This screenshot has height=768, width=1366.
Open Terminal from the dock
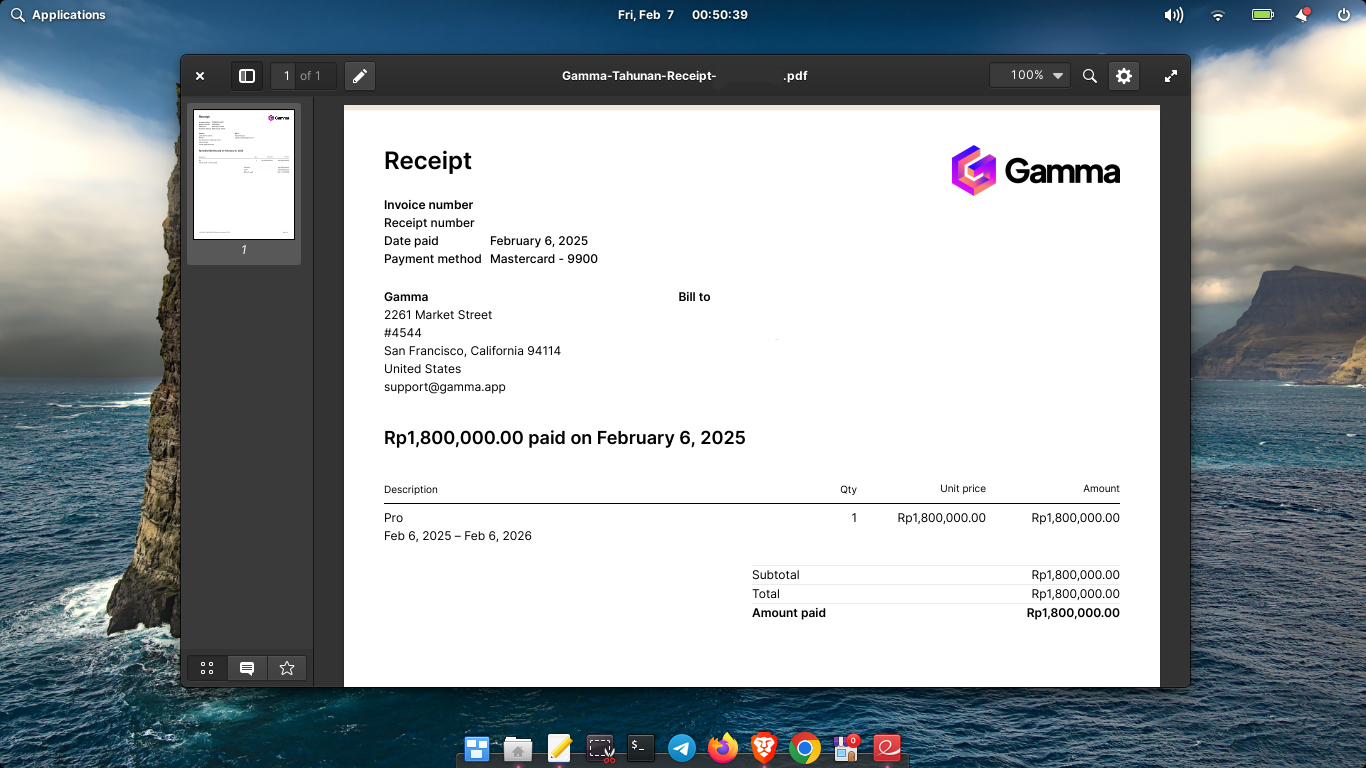(641, 747)
